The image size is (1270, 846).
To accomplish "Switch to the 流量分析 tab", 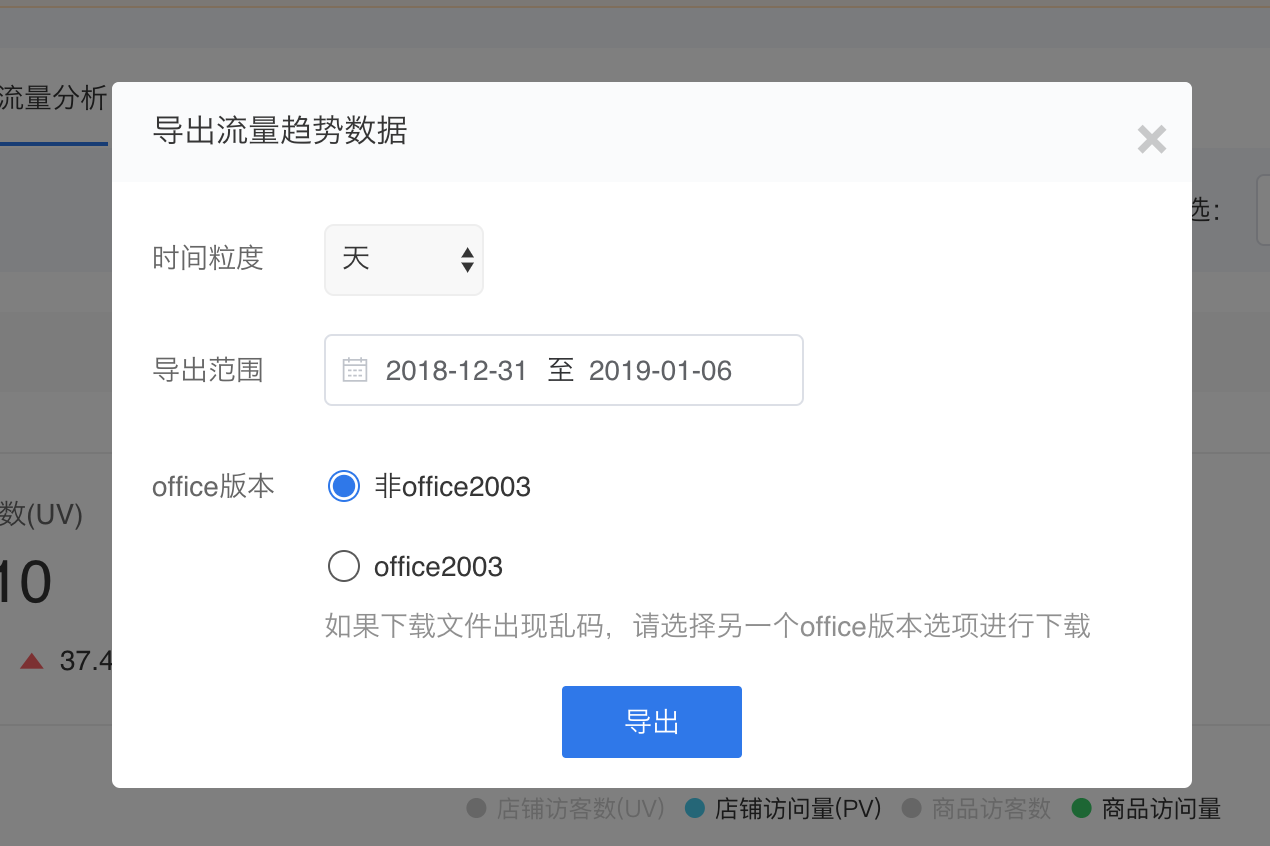I will click(54, 98).
